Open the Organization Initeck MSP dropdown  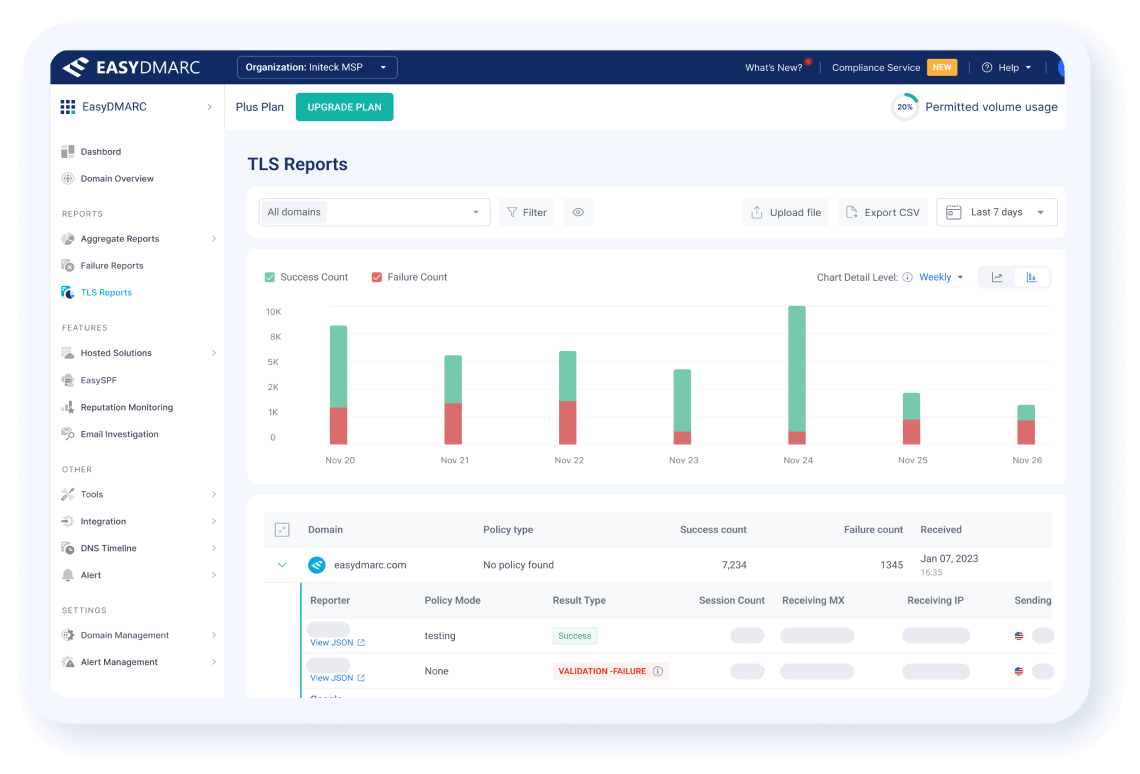(x=317, y=67)
